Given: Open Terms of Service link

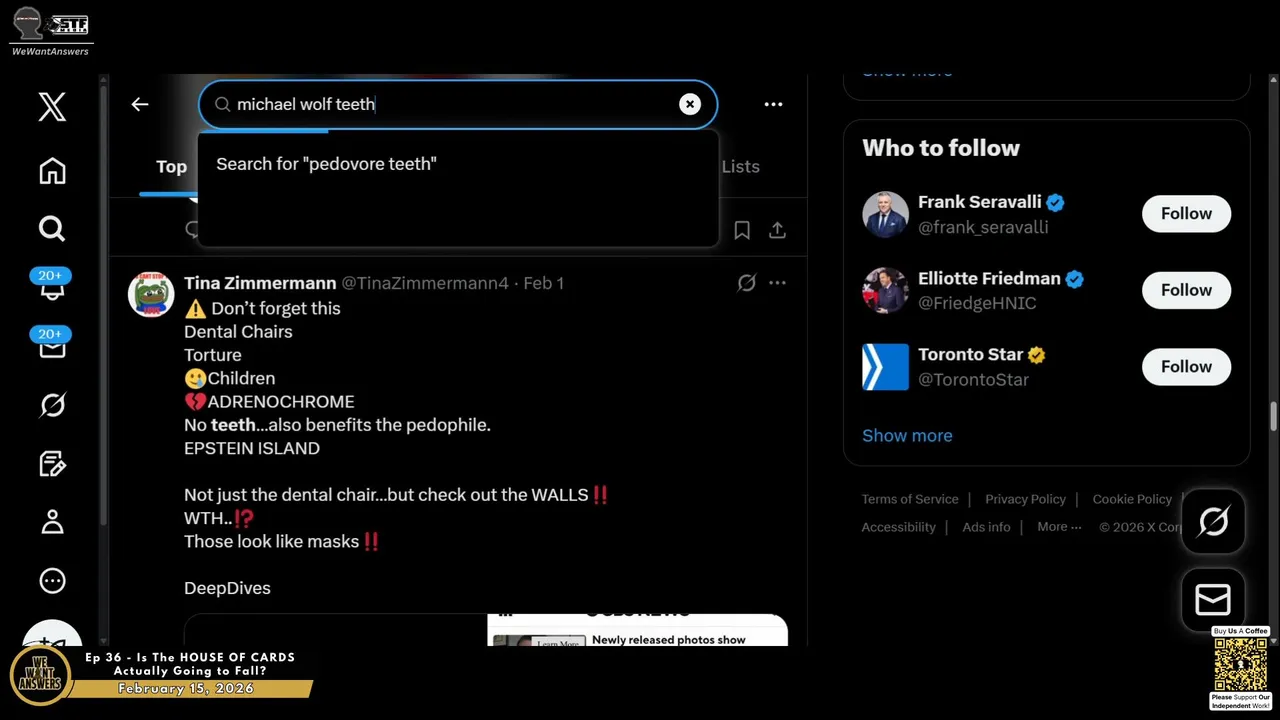Looking at the screenshot, I should tap(910, 499).
